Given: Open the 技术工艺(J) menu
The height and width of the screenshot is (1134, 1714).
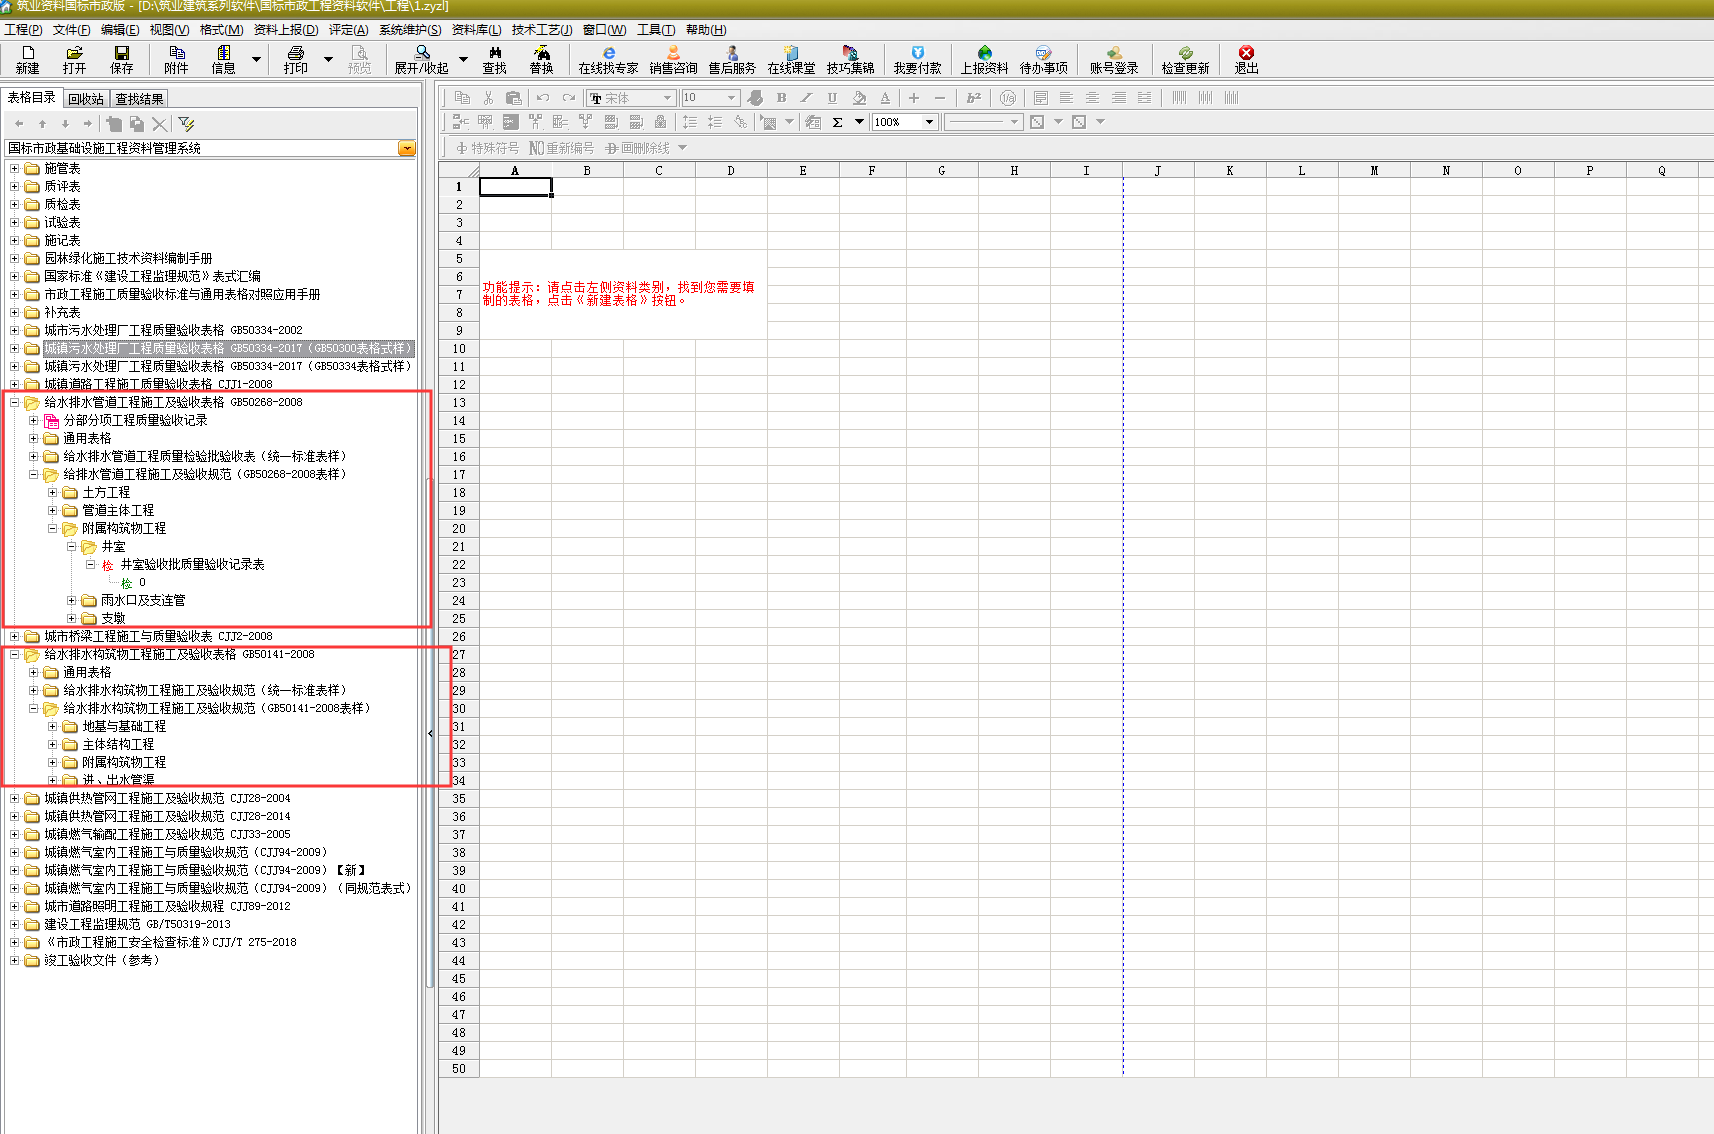Looking at the screenshot, I should (542, 30).
